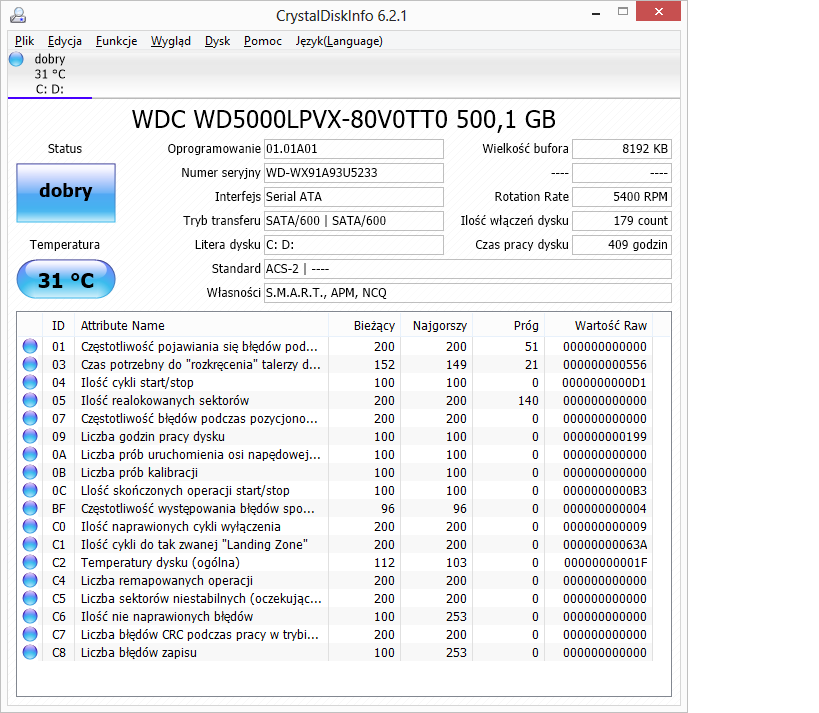This screenshot has height=713, width=819.
Task: Click status orb for attribute 07
Action: pyautogui.click(x=30, y=418)
